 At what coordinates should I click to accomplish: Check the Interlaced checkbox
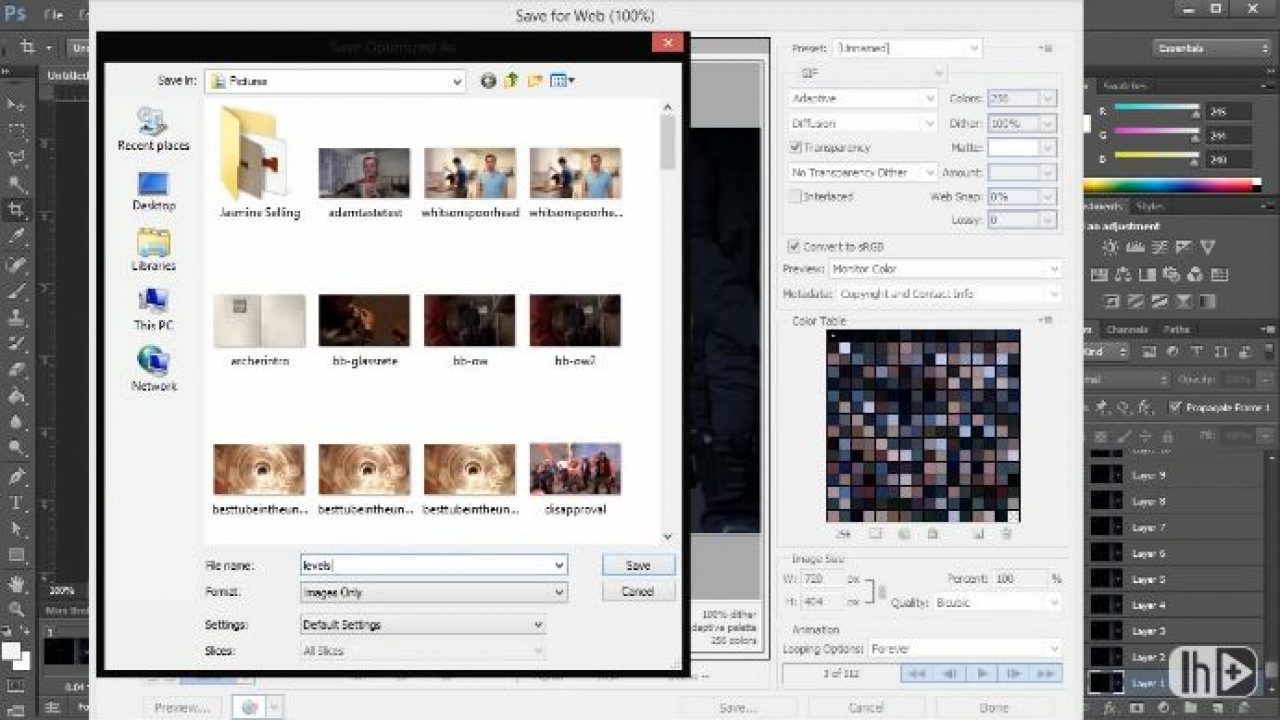coord(793,196)
